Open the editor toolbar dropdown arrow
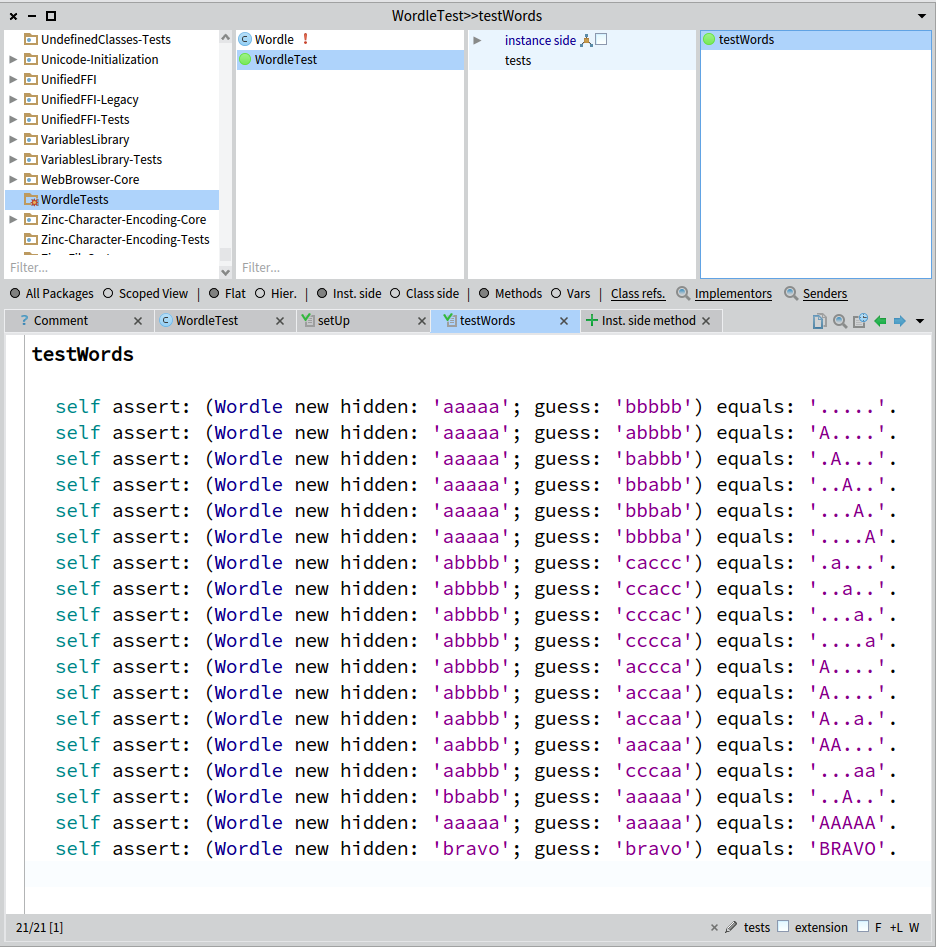The height and width of the screenshot is (947, 936). (x=920, y=321)
